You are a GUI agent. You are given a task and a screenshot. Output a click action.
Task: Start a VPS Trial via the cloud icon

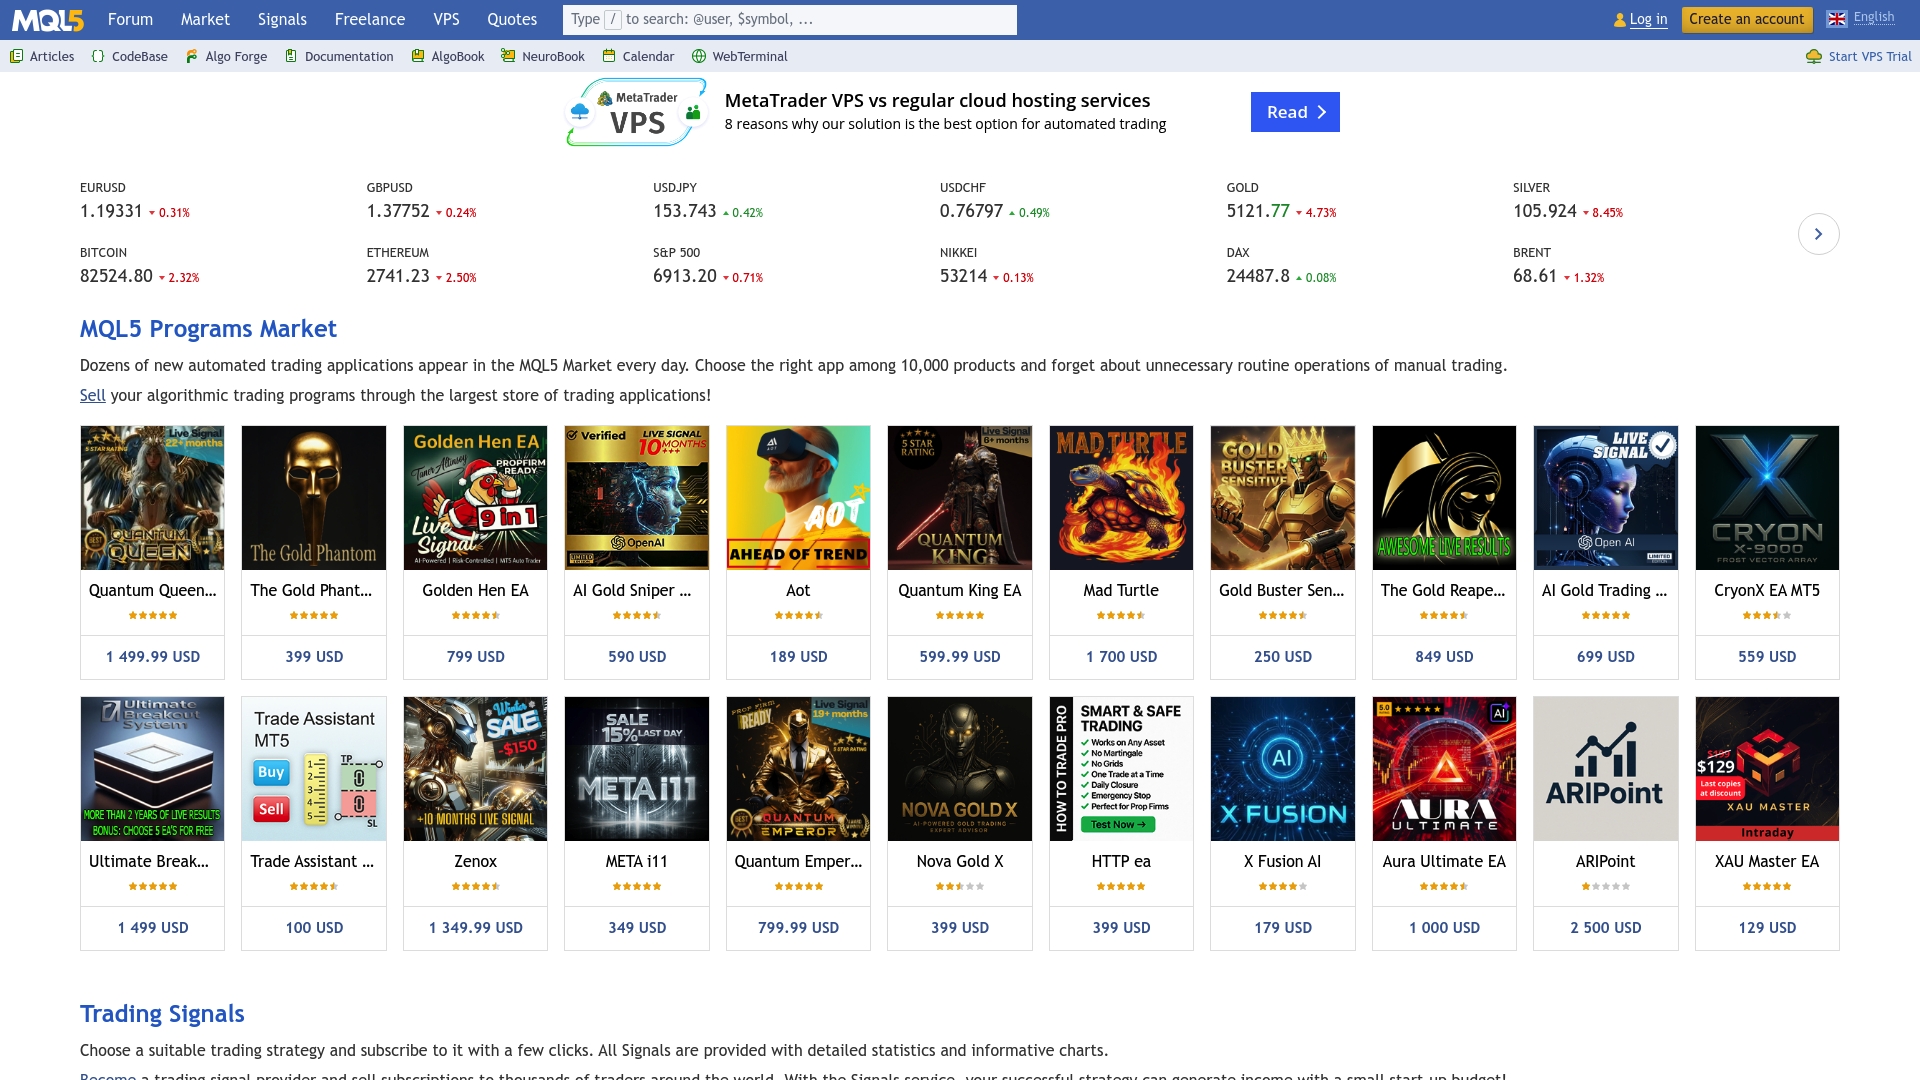tap(1815, 56)
